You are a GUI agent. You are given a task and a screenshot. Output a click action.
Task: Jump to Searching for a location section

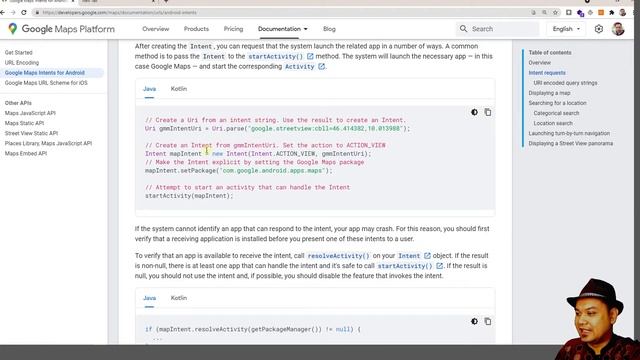coord(558,103)
